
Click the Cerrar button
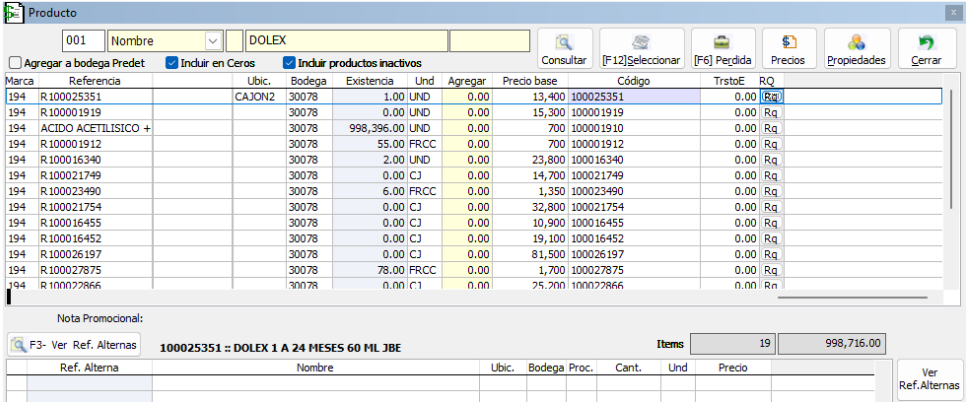(926, 49)
